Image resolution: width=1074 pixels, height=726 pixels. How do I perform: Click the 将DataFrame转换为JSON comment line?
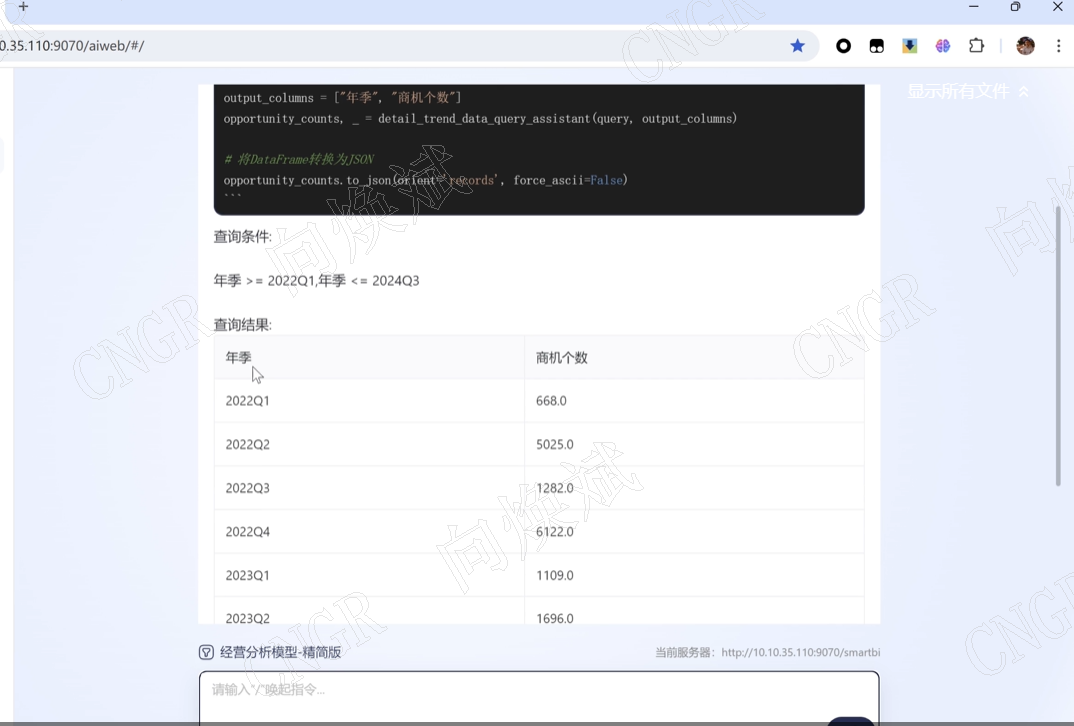pyautogui.click(x=299, y=160)
